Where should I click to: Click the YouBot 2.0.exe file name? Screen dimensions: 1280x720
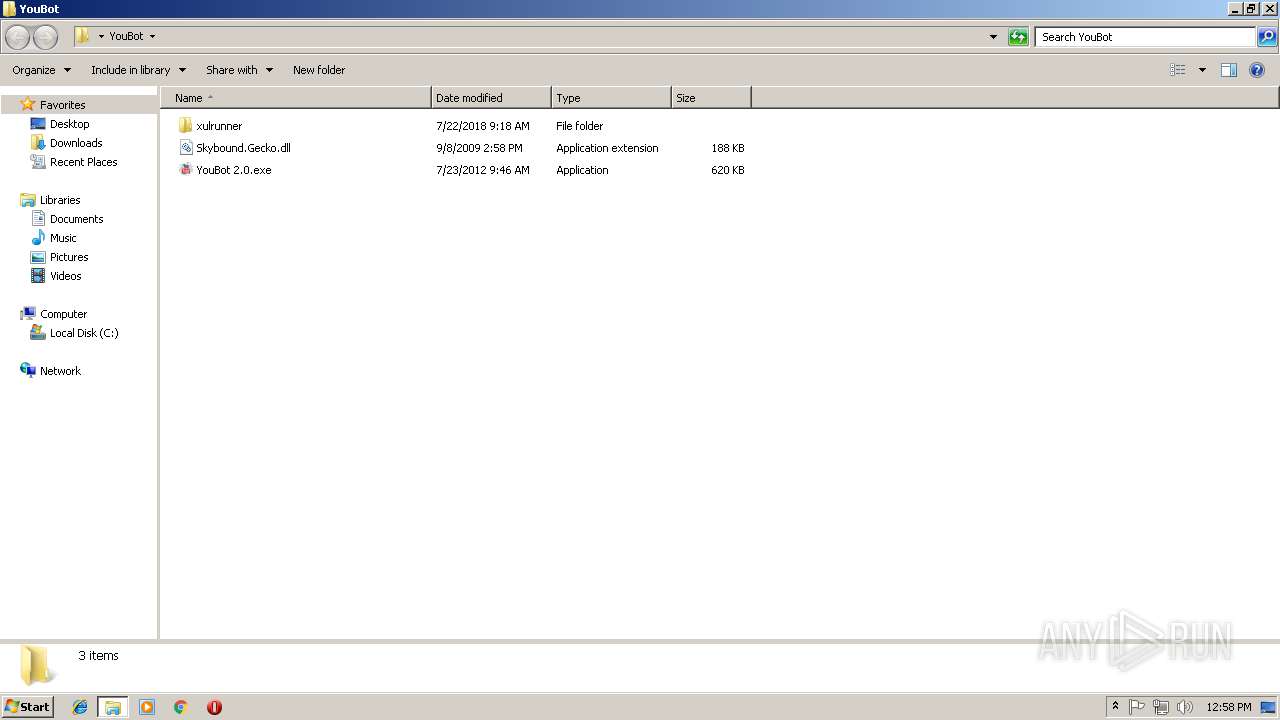(x=234, y=170)
